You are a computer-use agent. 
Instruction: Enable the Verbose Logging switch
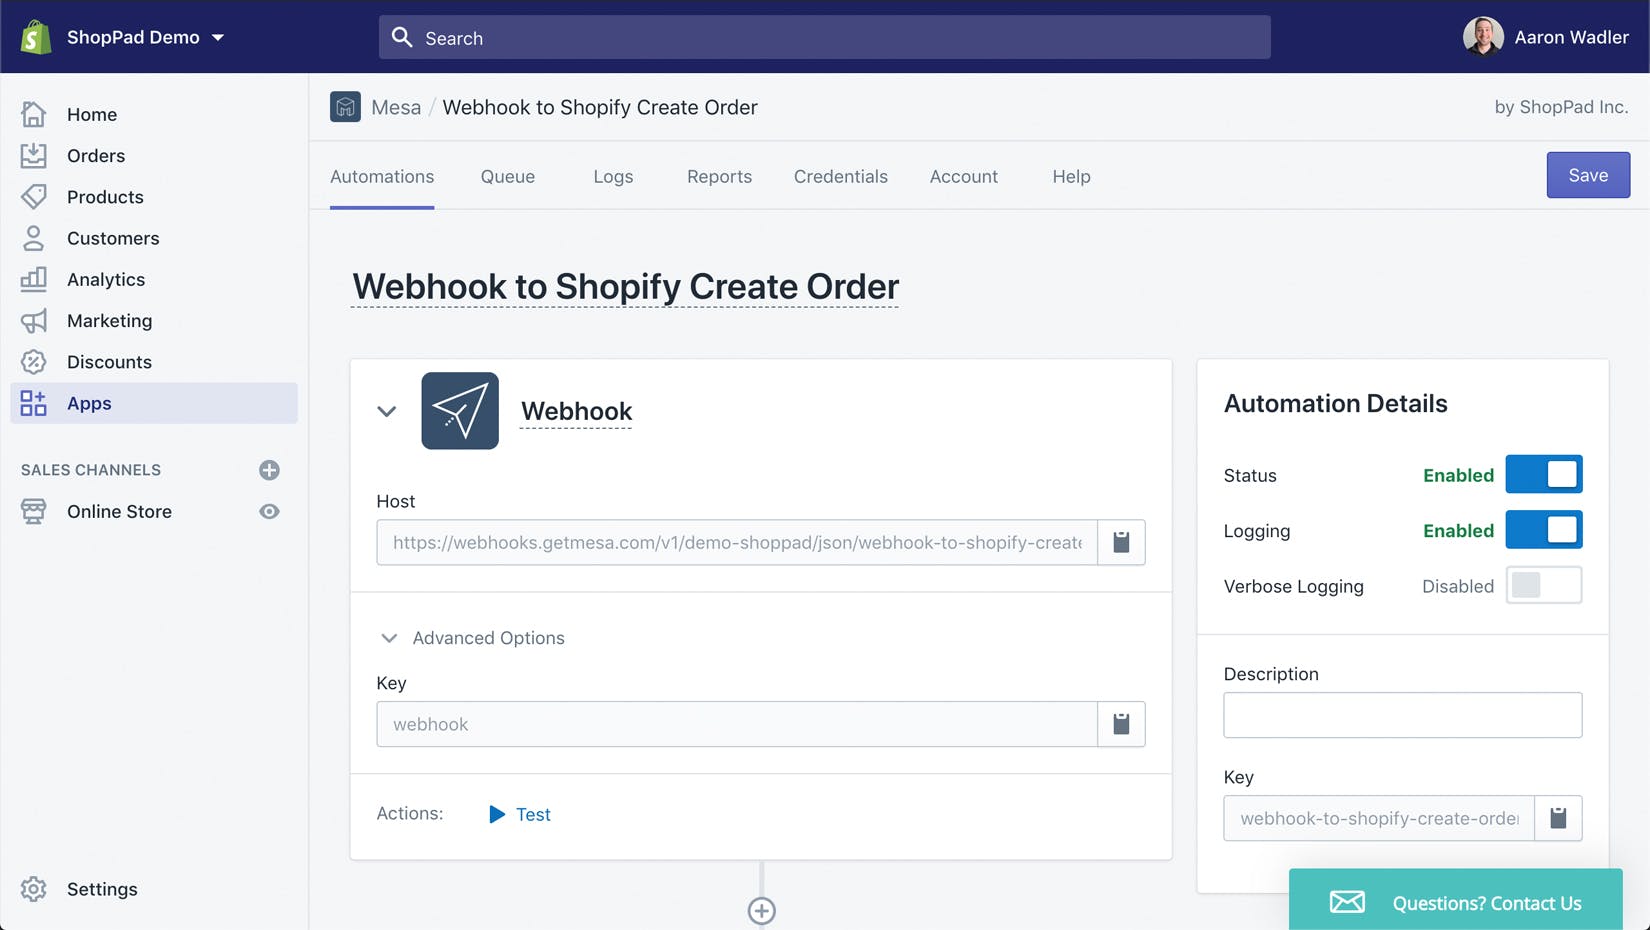click(x=1544, y=586)
